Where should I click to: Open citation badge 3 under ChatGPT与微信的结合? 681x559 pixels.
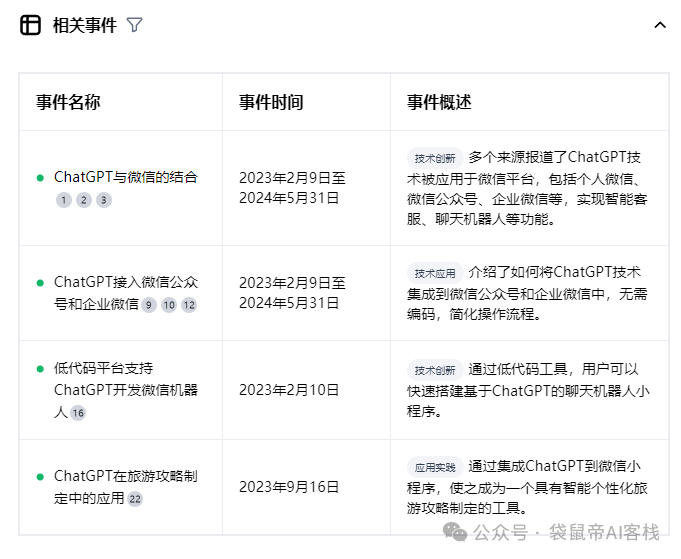pyautogui.click(x=104, y=200)
